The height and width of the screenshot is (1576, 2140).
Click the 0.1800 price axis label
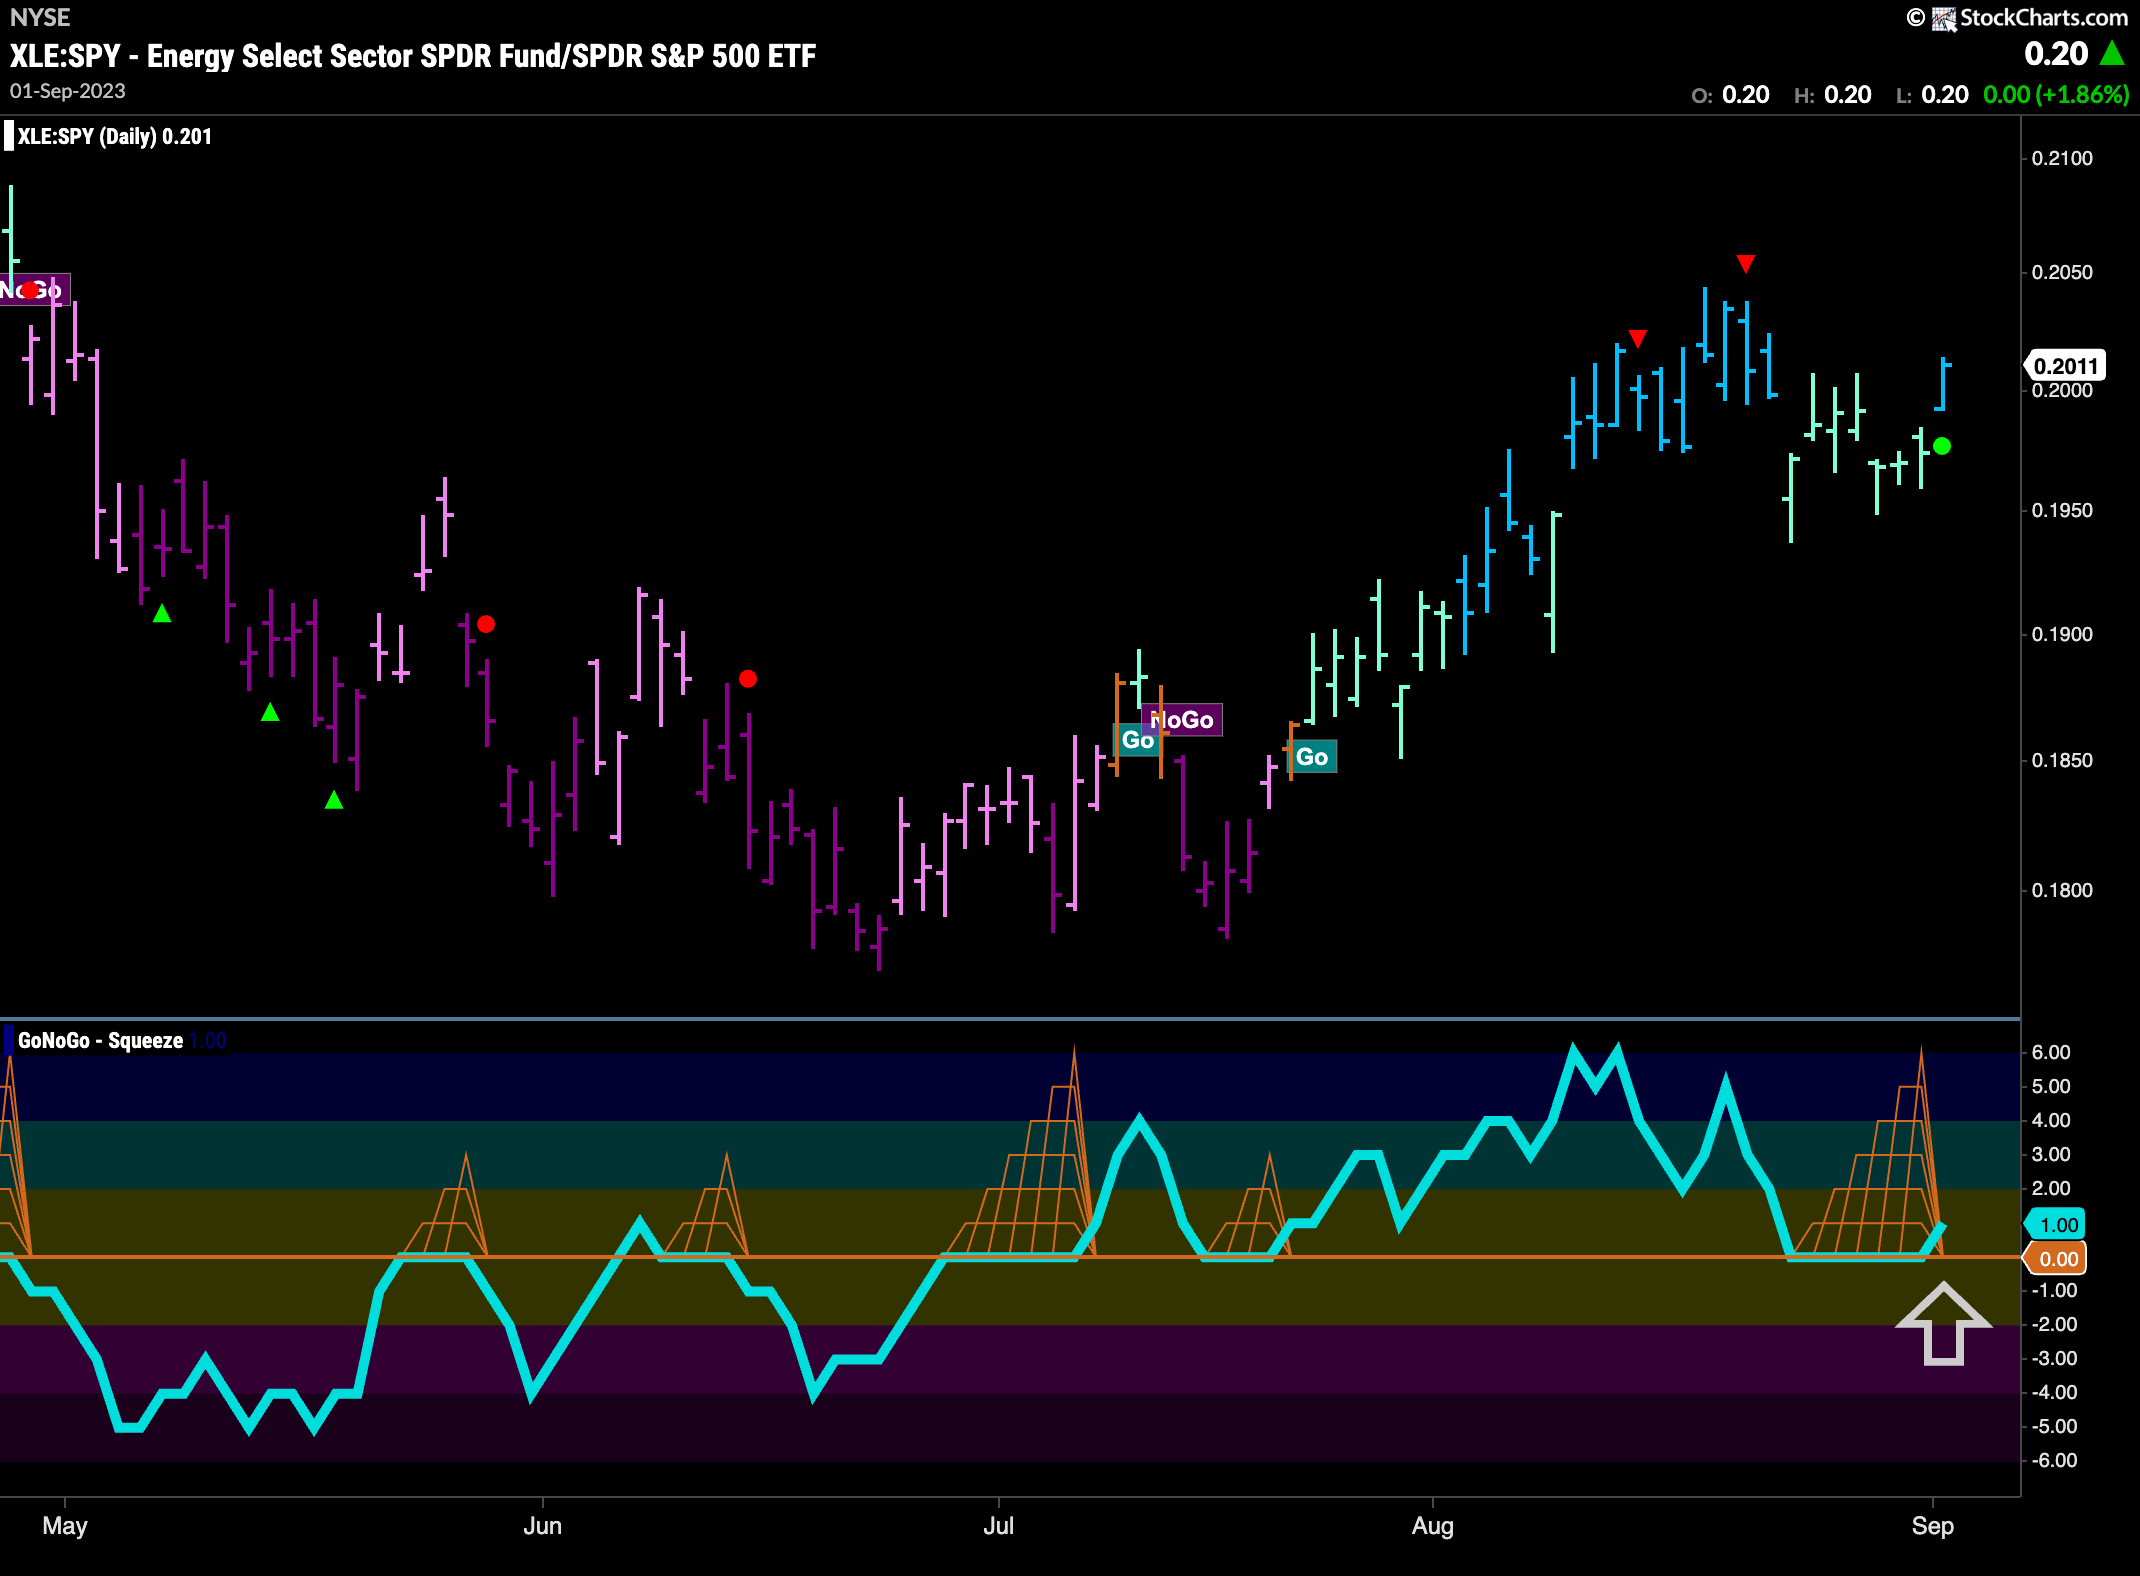coord(2062,890)
